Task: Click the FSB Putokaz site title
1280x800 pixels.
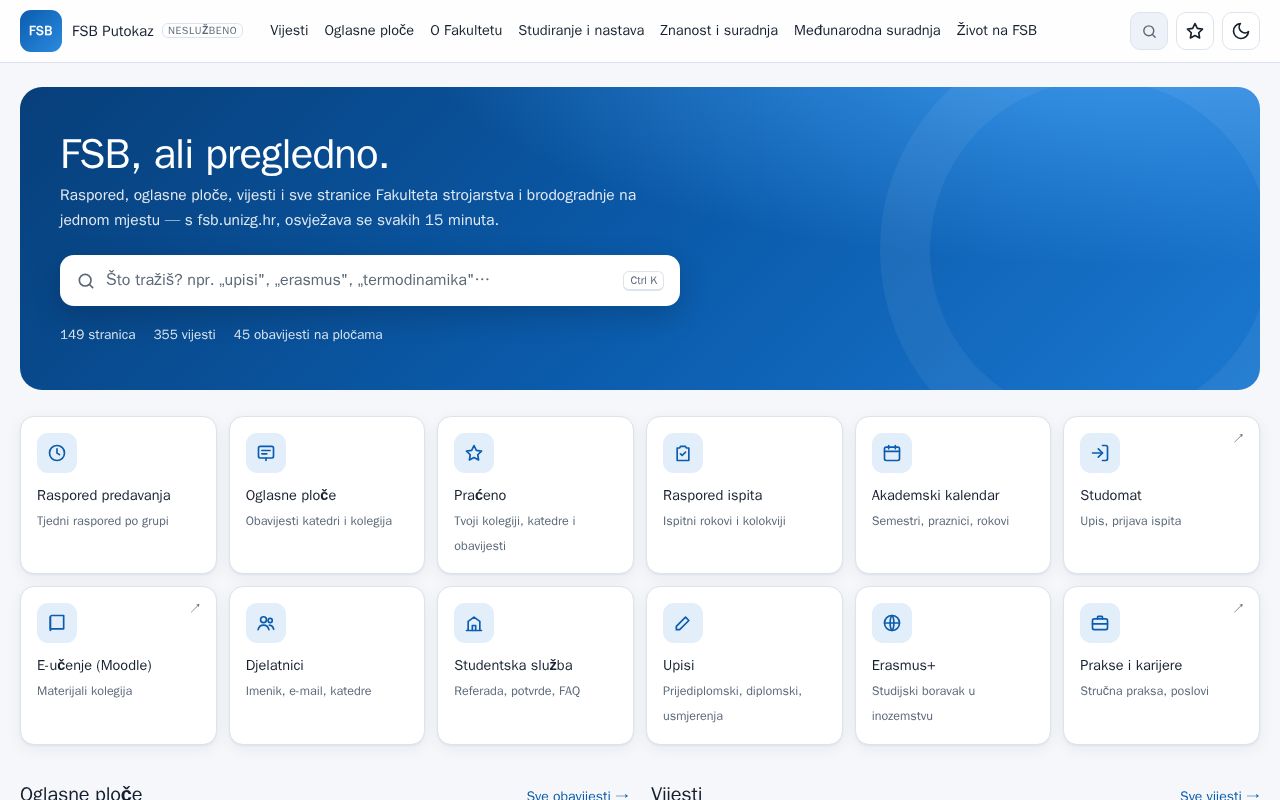Action: click(113, 31)
